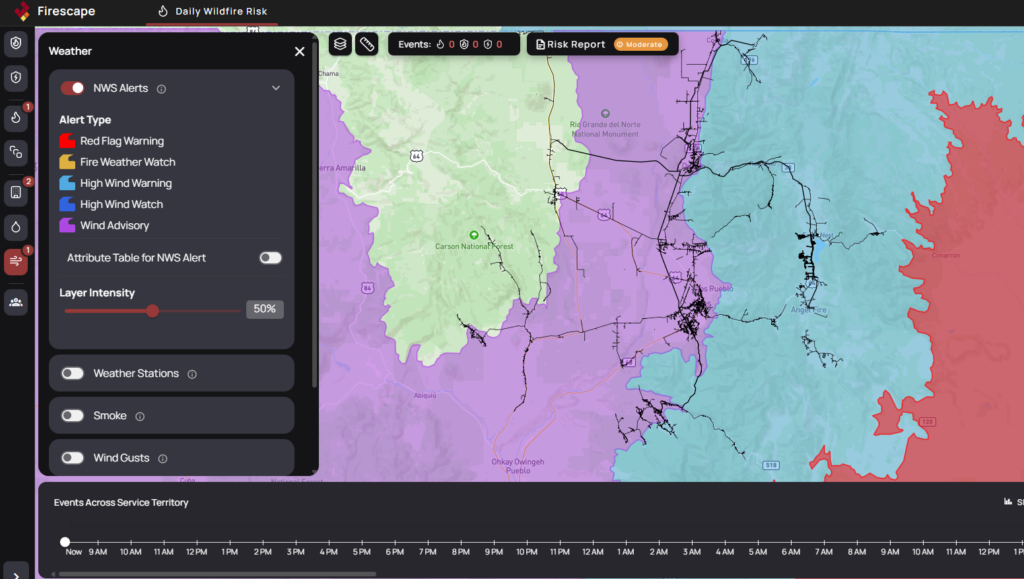
Task: Open the people group sidebar icon
Action: pos(16,301)
